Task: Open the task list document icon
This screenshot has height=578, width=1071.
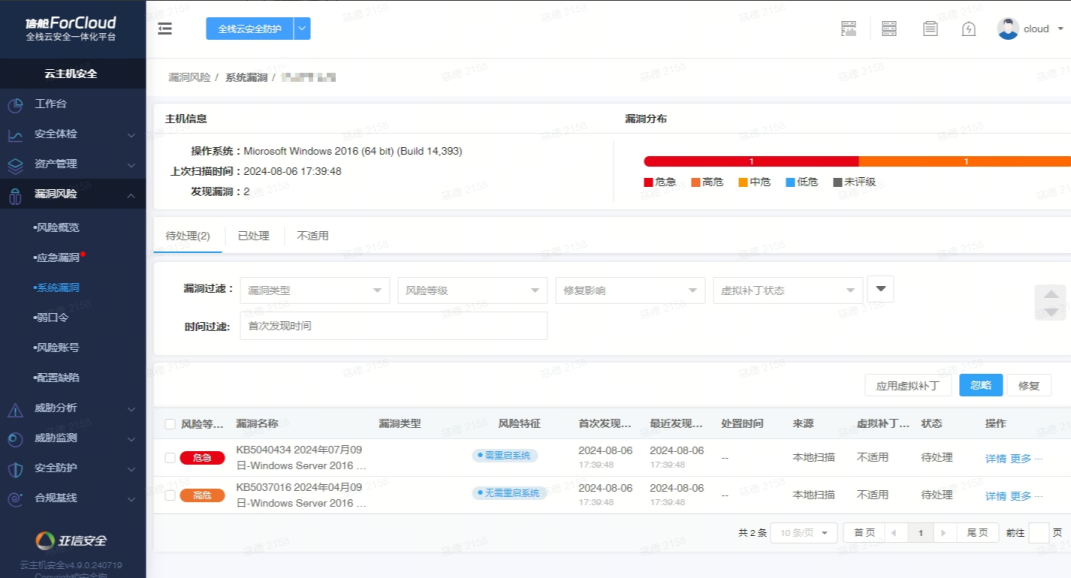Action: (930, 29)
